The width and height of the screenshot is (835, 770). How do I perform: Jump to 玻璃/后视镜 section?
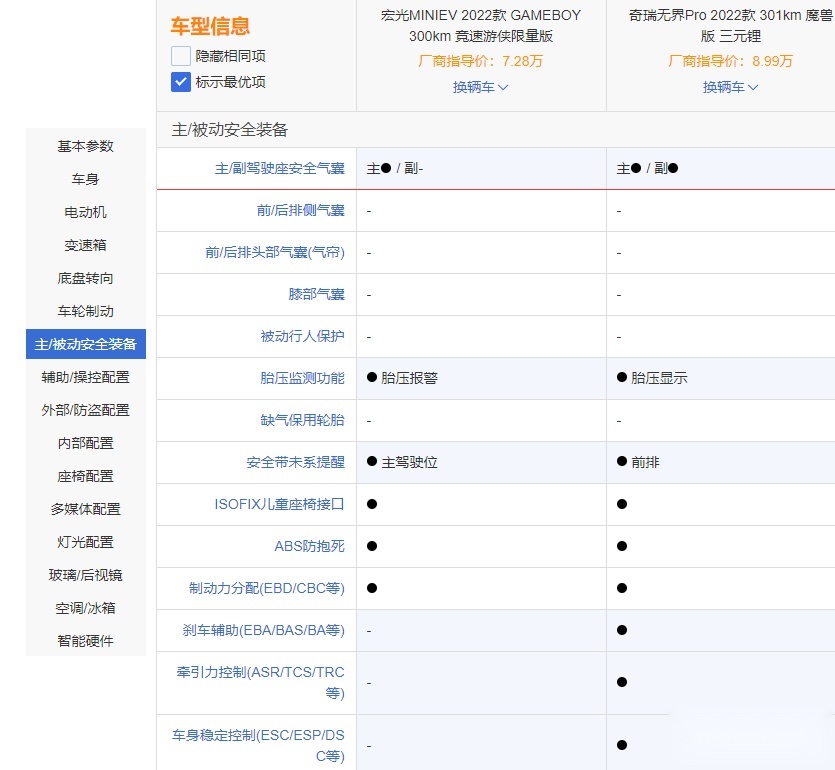(x=86, y=575)
